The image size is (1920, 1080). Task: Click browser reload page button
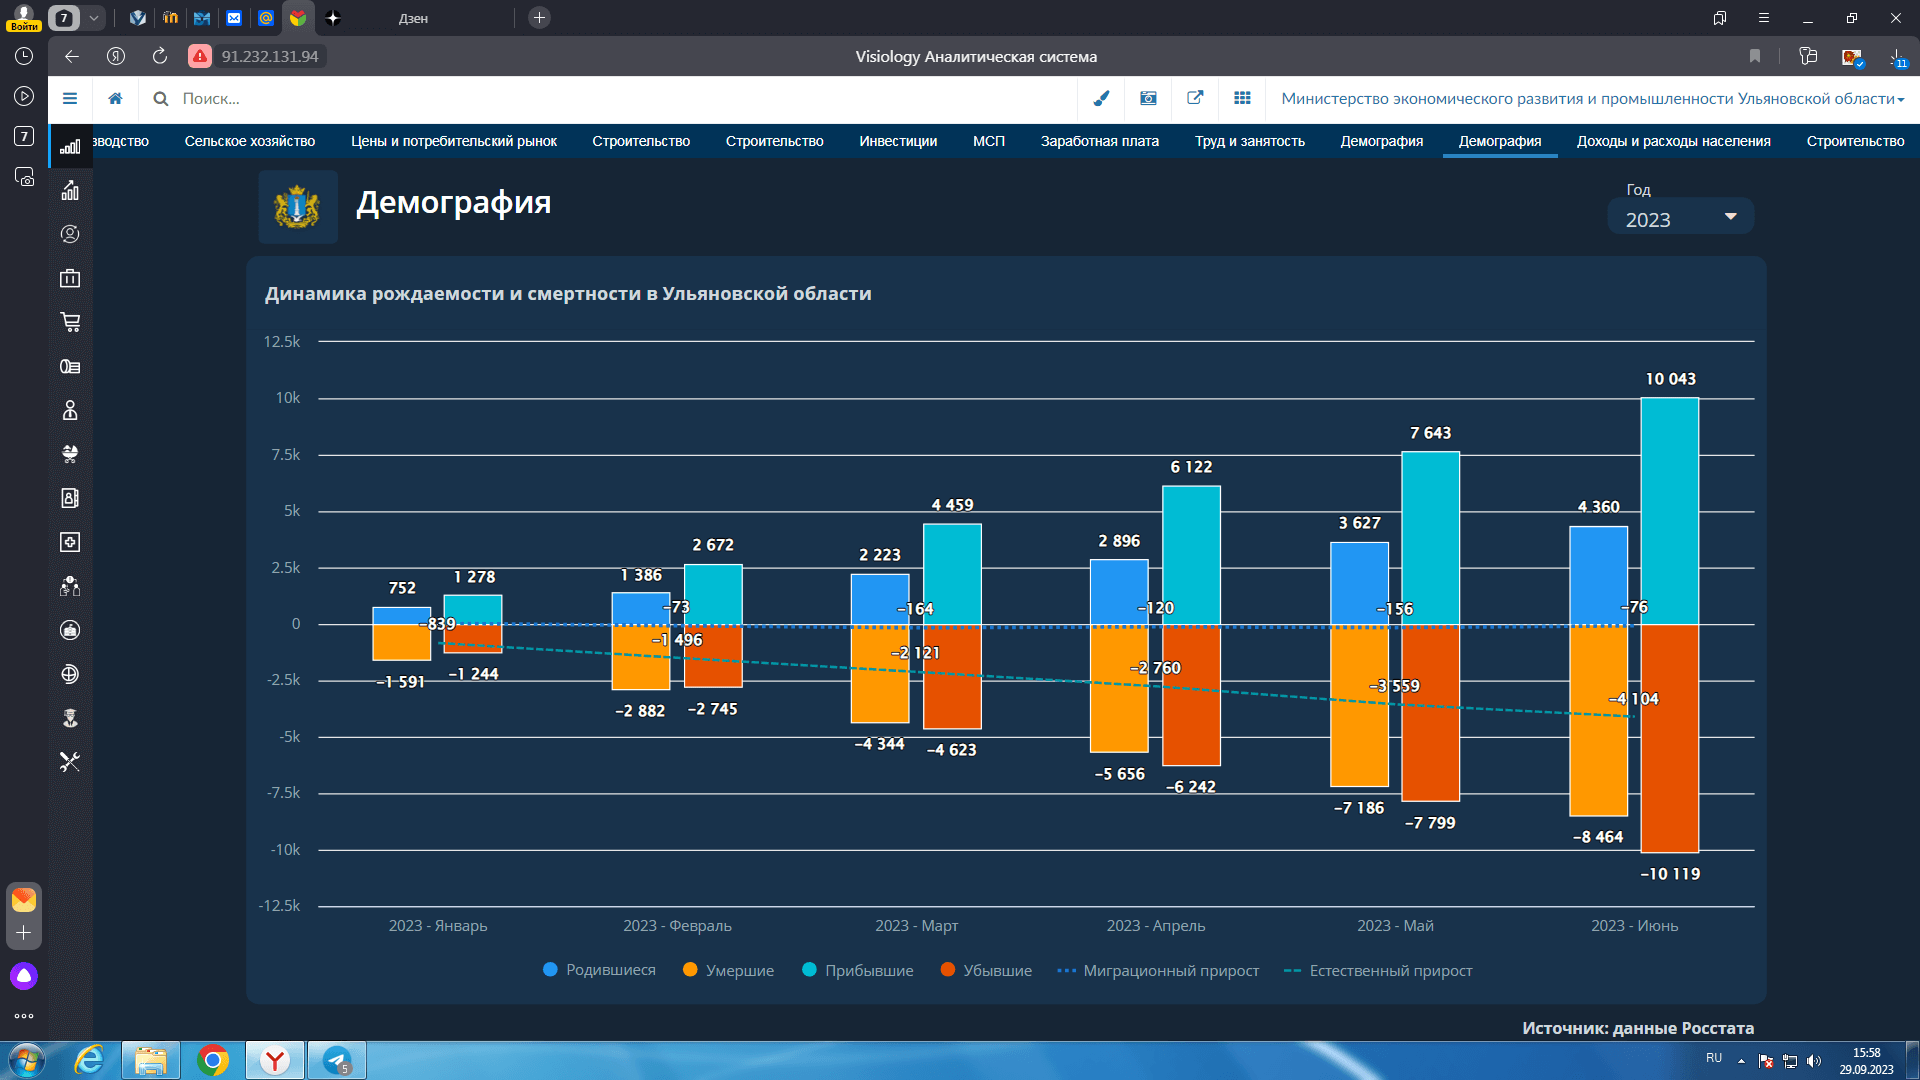(160, 56)
